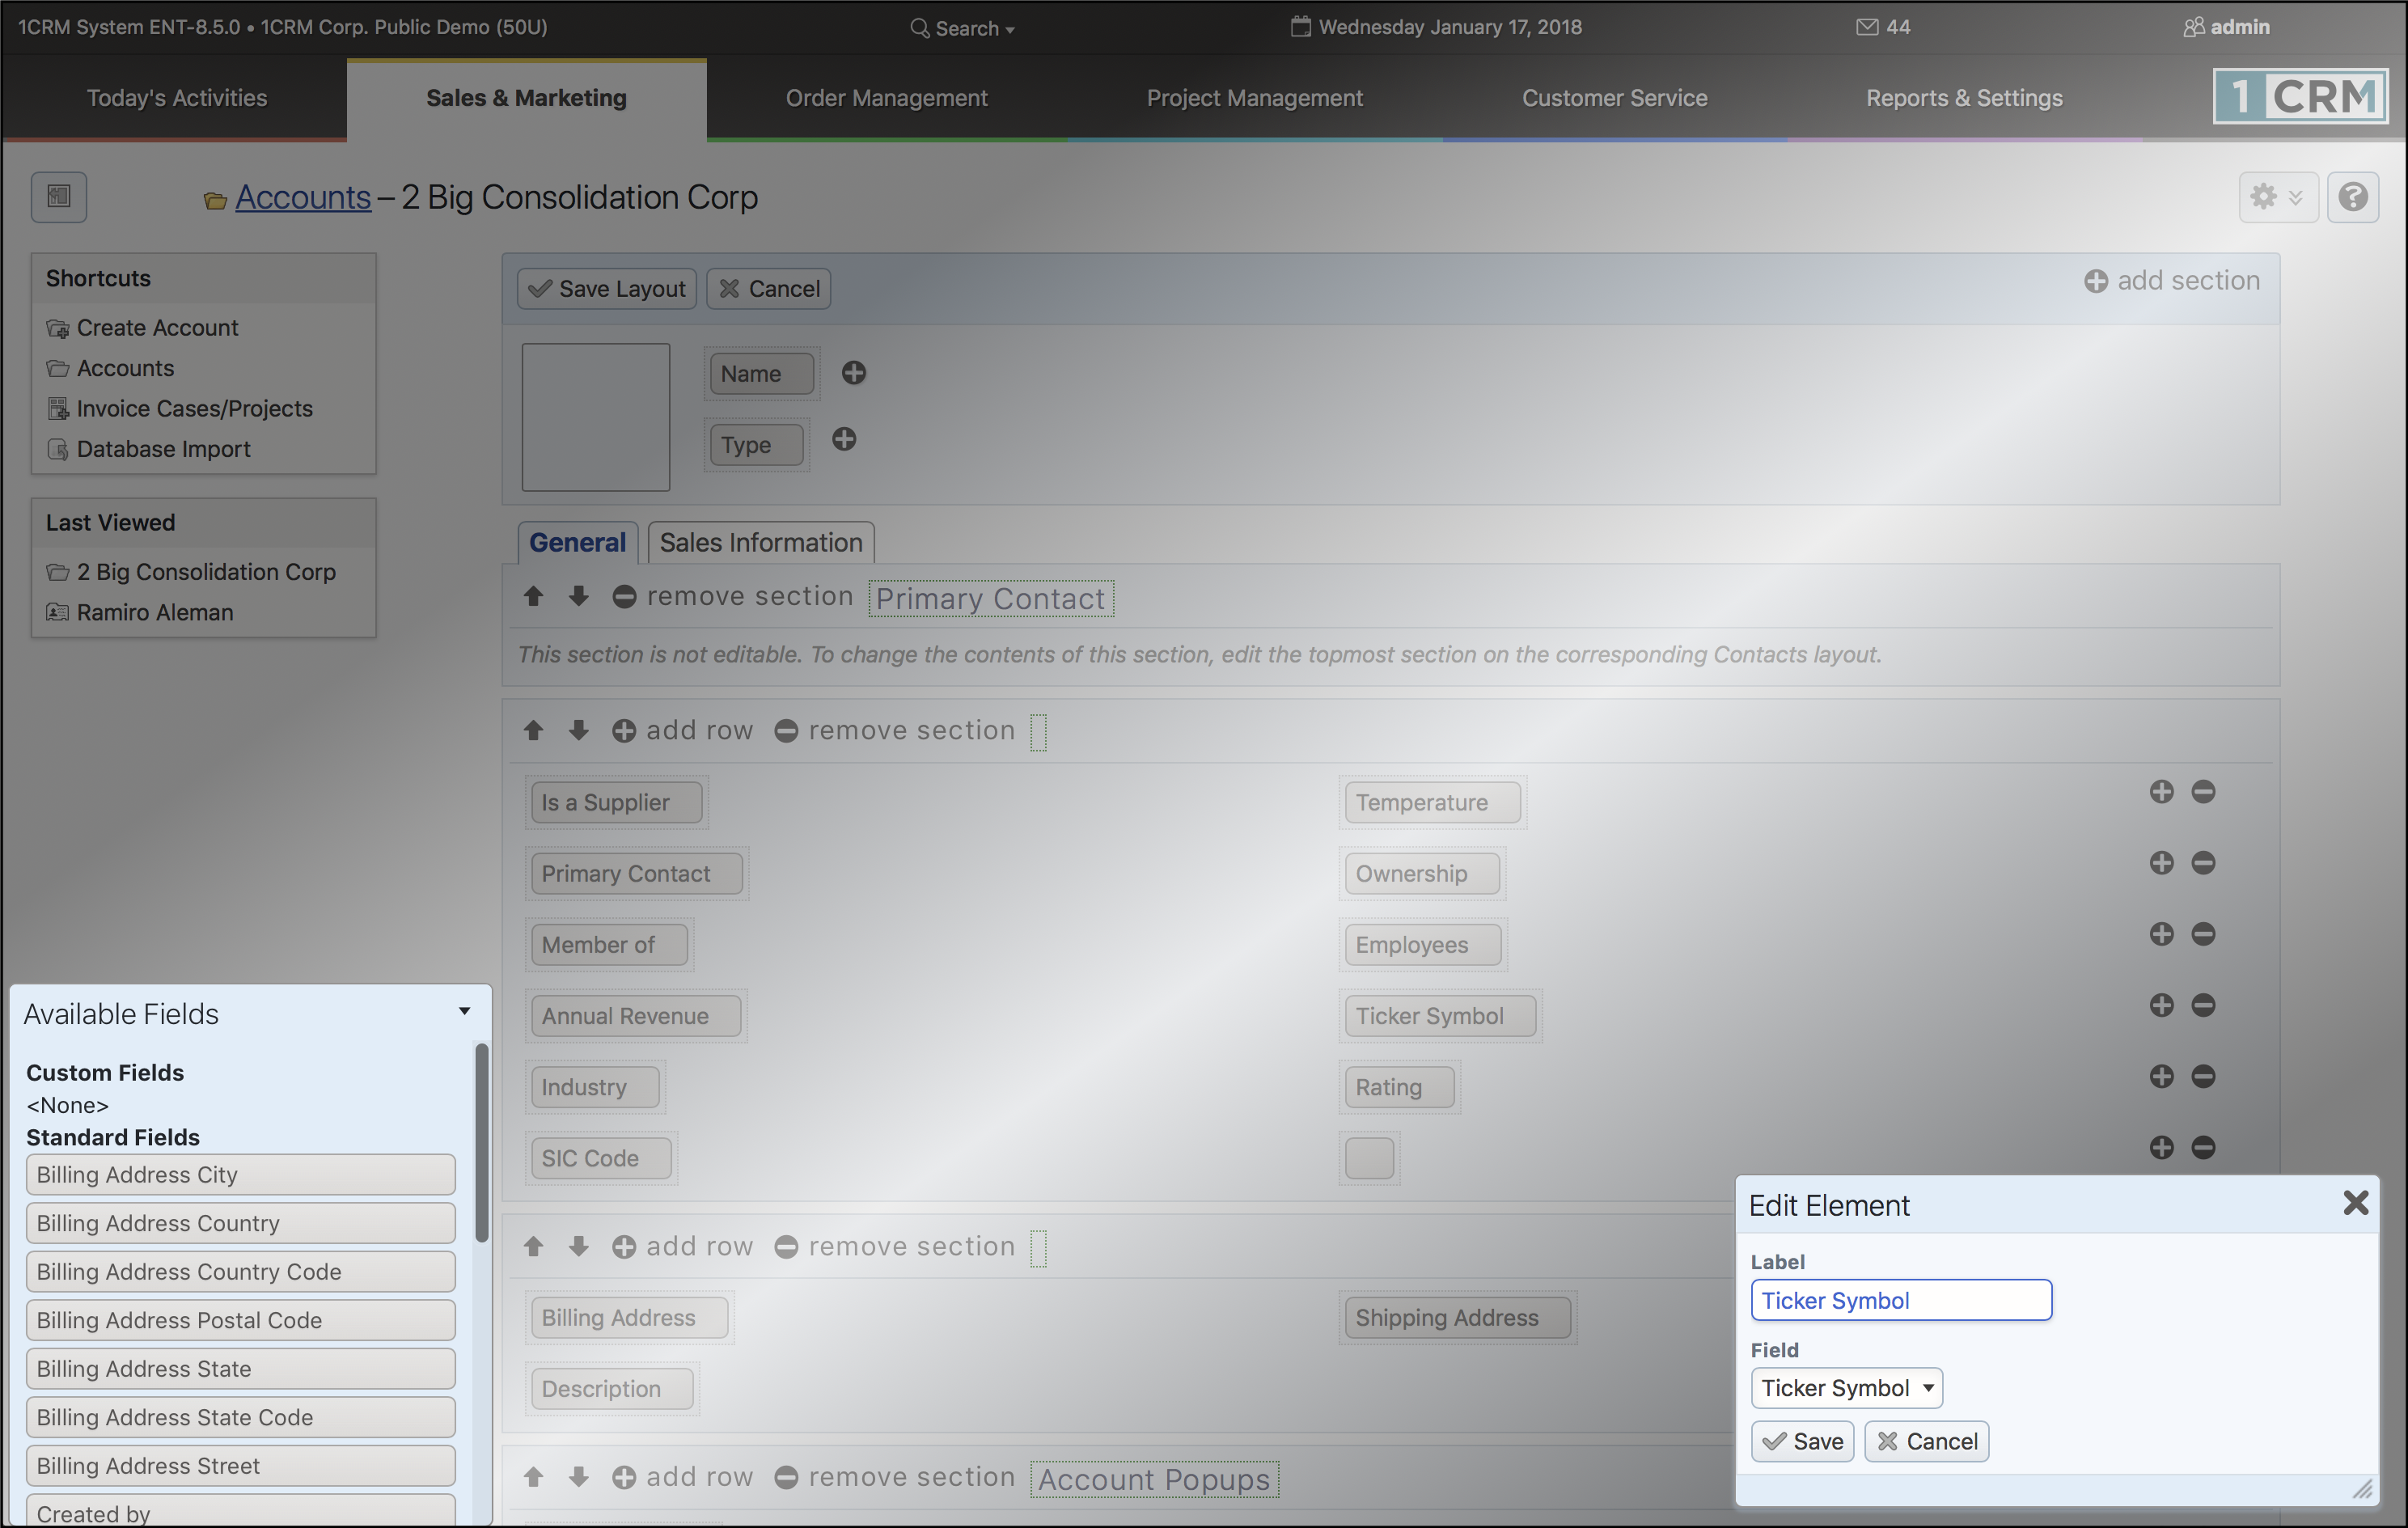Toggle the sidebar panel icon near Accounts
Image resolution: width=2408 pixels, height=1528 pixels.
[x=59, y=196]
